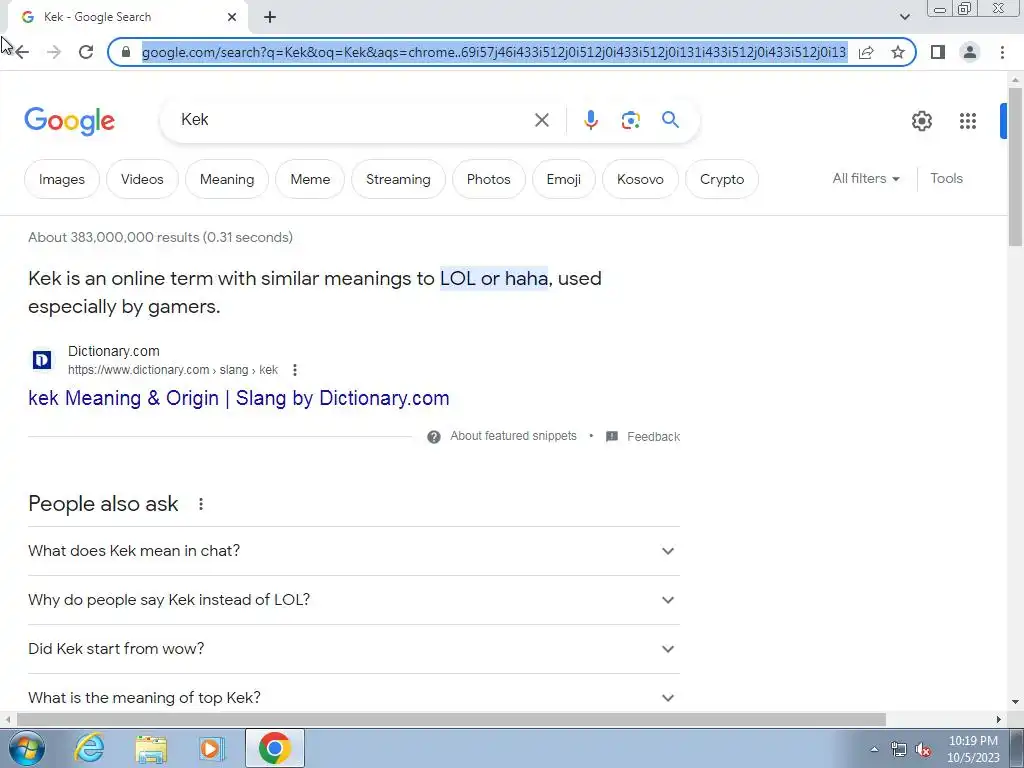Expand "Why do people say Kek instead of LOL?"
The height and width of the screenshot is (768, 1024).
354,600
